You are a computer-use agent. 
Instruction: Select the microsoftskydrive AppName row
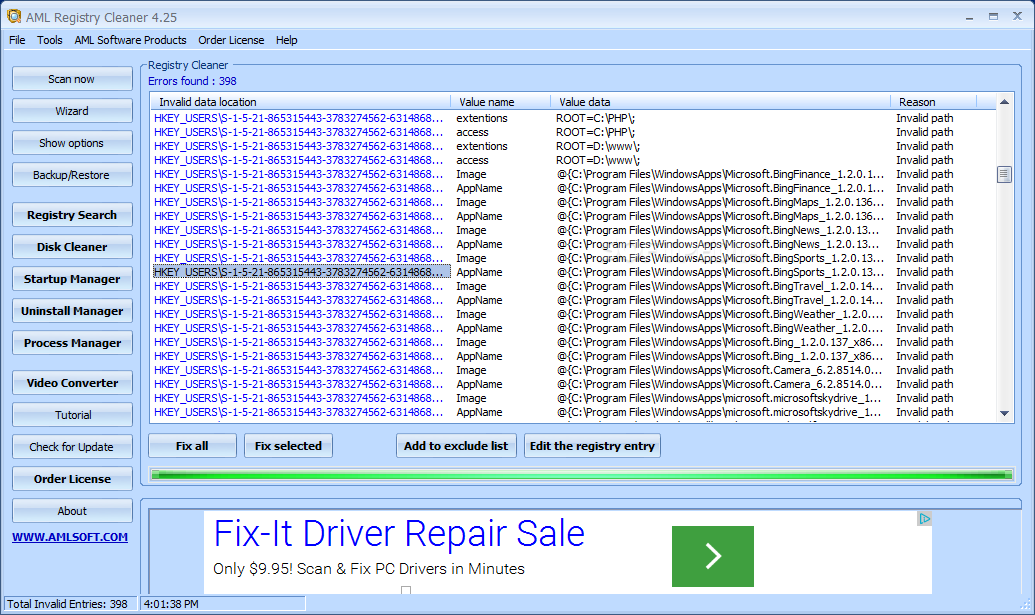[573, 412]
